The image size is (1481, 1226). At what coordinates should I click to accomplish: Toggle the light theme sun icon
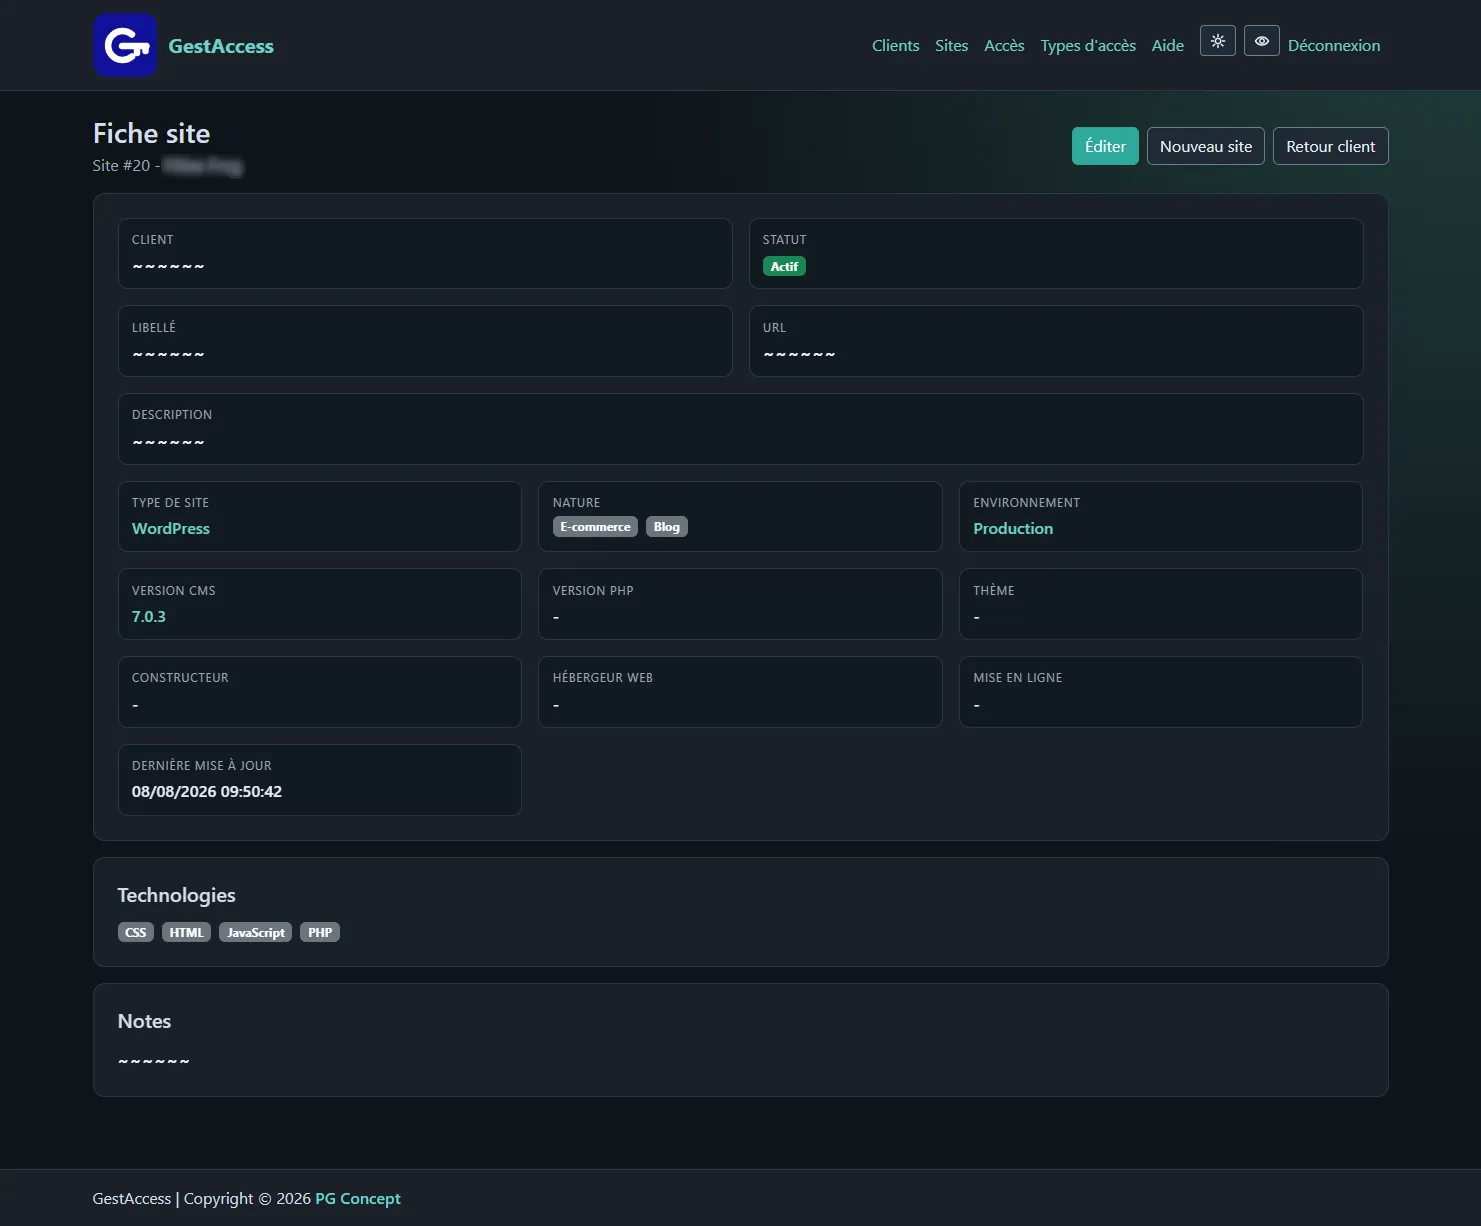[1217, 41]
